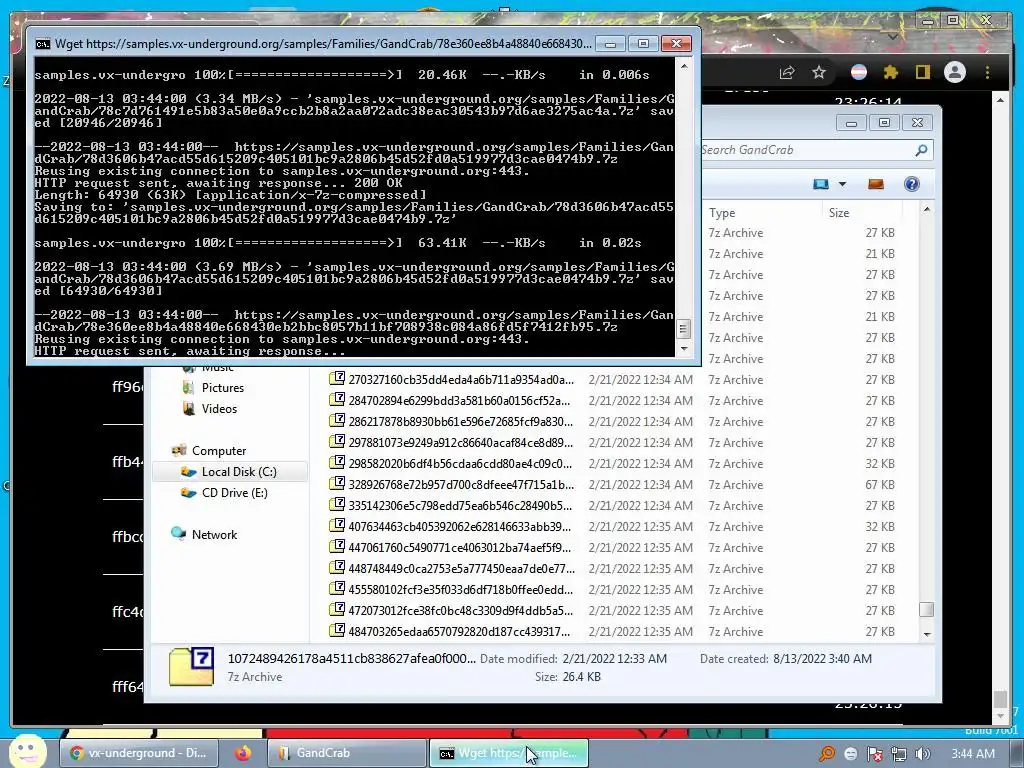Screen dimensions: 1024x768
Task: Open the striped flag extension in Chrome
Action: click(859, 72)
